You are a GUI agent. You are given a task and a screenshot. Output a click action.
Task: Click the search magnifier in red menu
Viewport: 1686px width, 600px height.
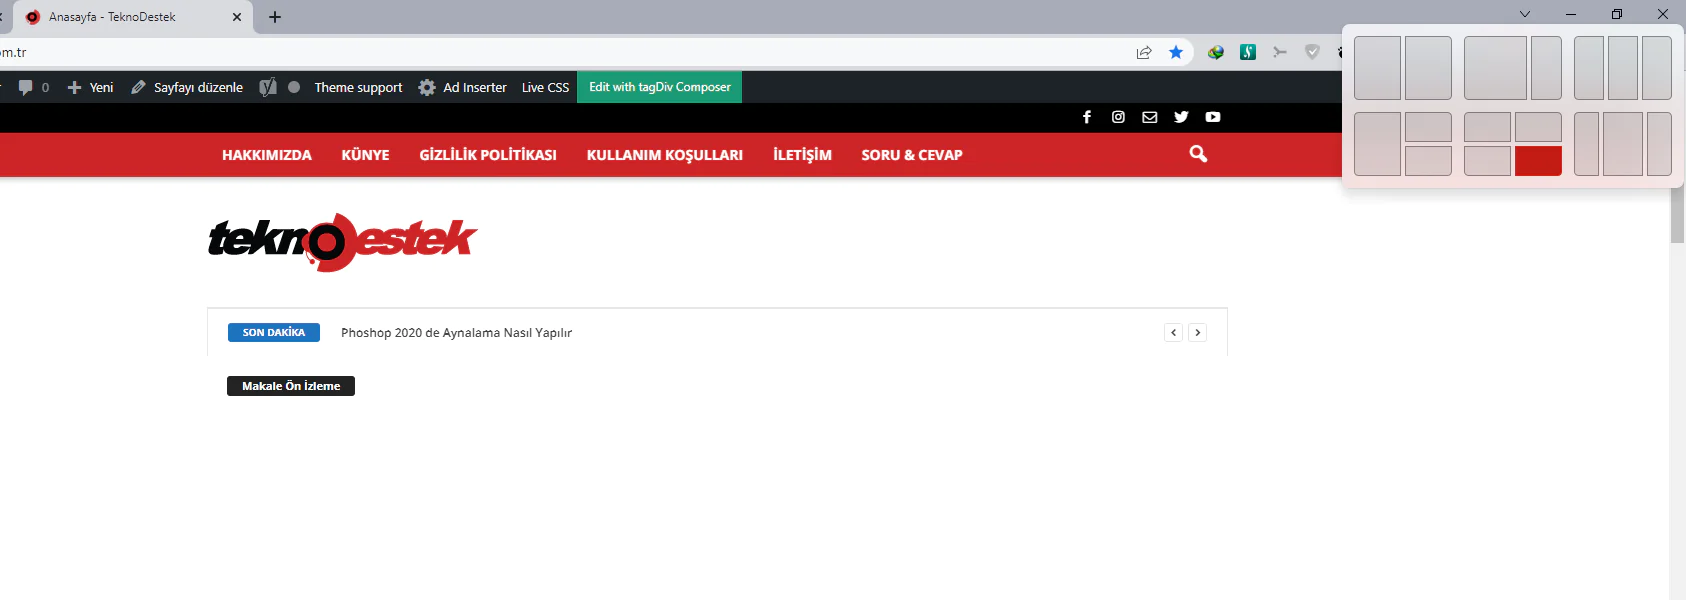point(1198,154)
